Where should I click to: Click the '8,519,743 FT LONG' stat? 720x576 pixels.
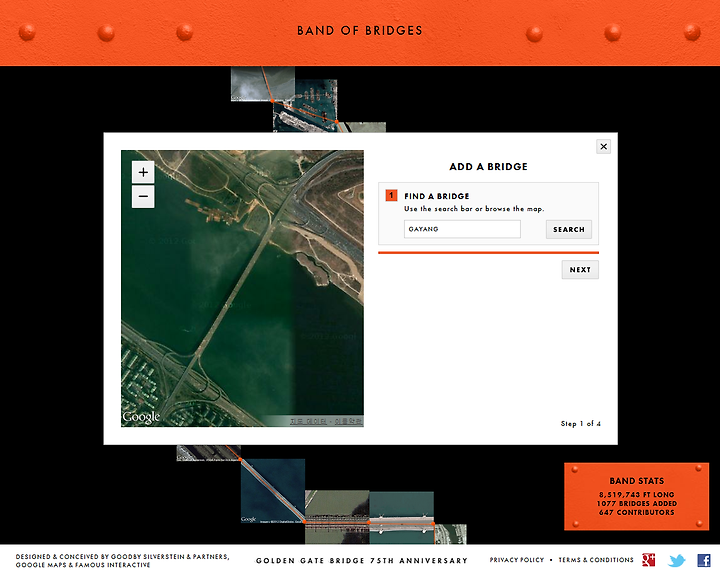[x=636, y=495]
